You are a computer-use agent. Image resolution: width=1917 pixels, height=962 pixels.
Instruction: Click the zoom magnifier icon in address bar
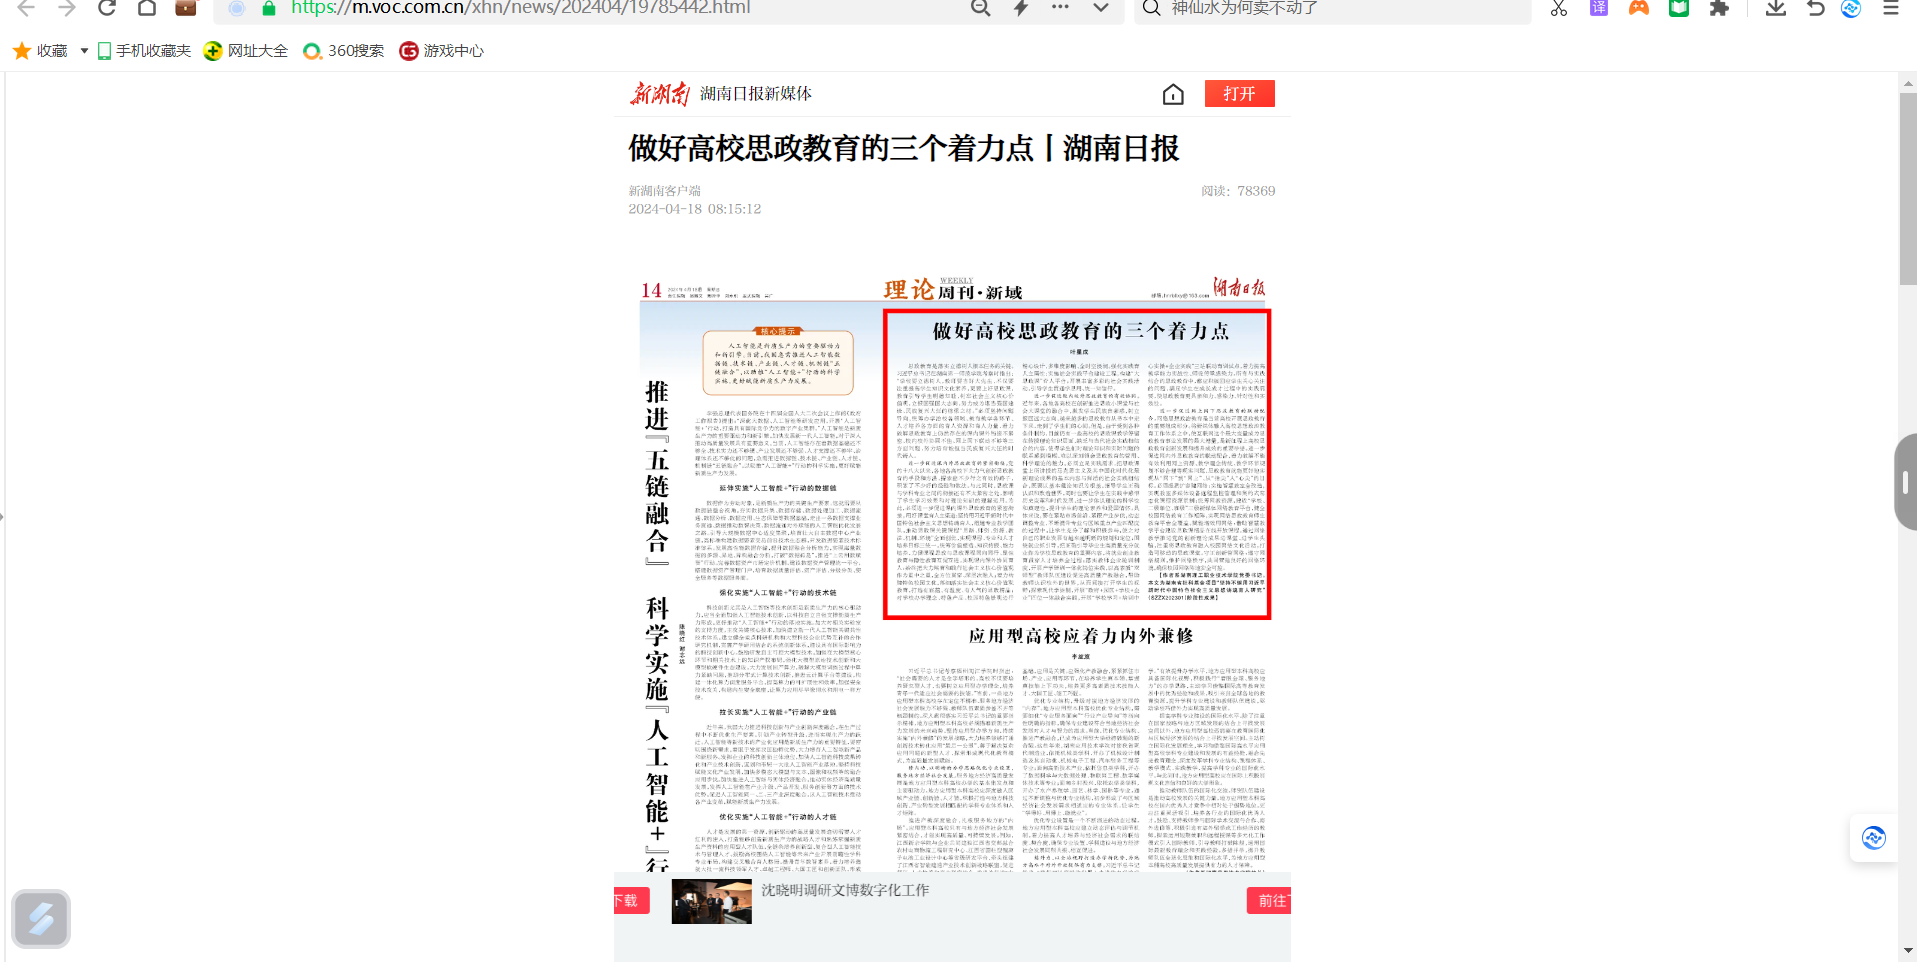[x=981, y=8]
